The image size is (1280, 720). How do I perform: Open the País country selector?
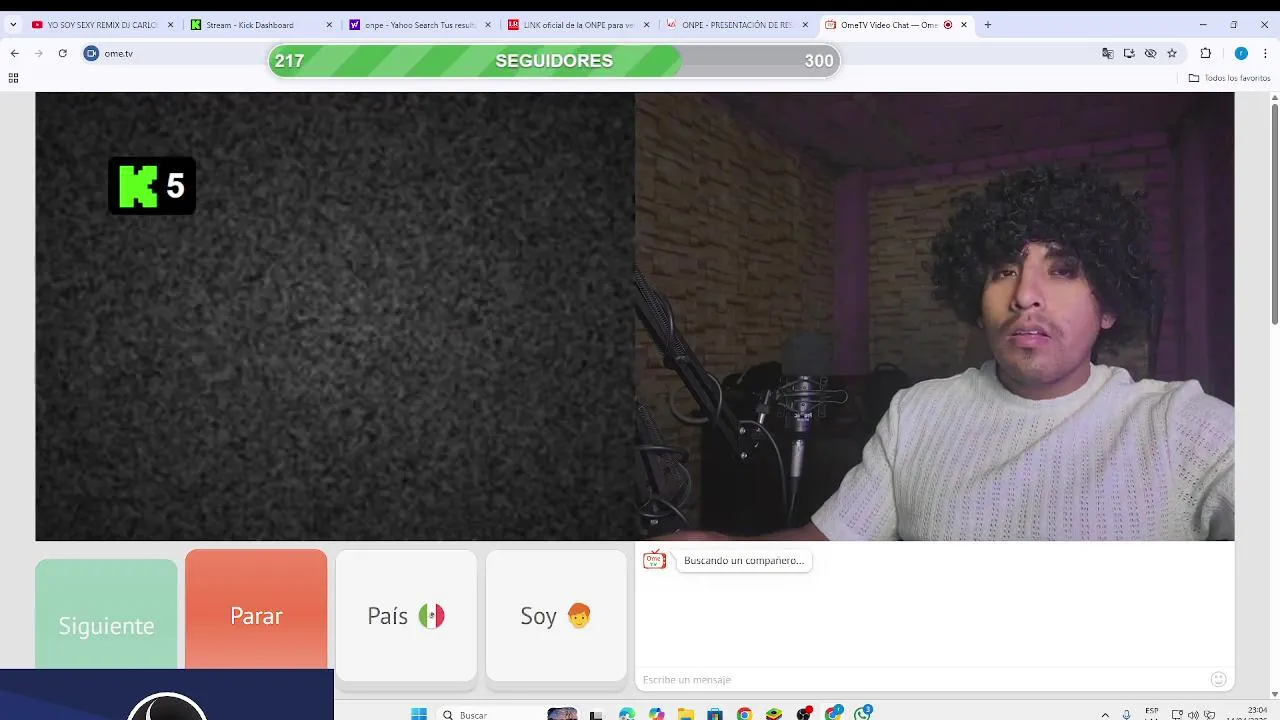click(406, 615)
